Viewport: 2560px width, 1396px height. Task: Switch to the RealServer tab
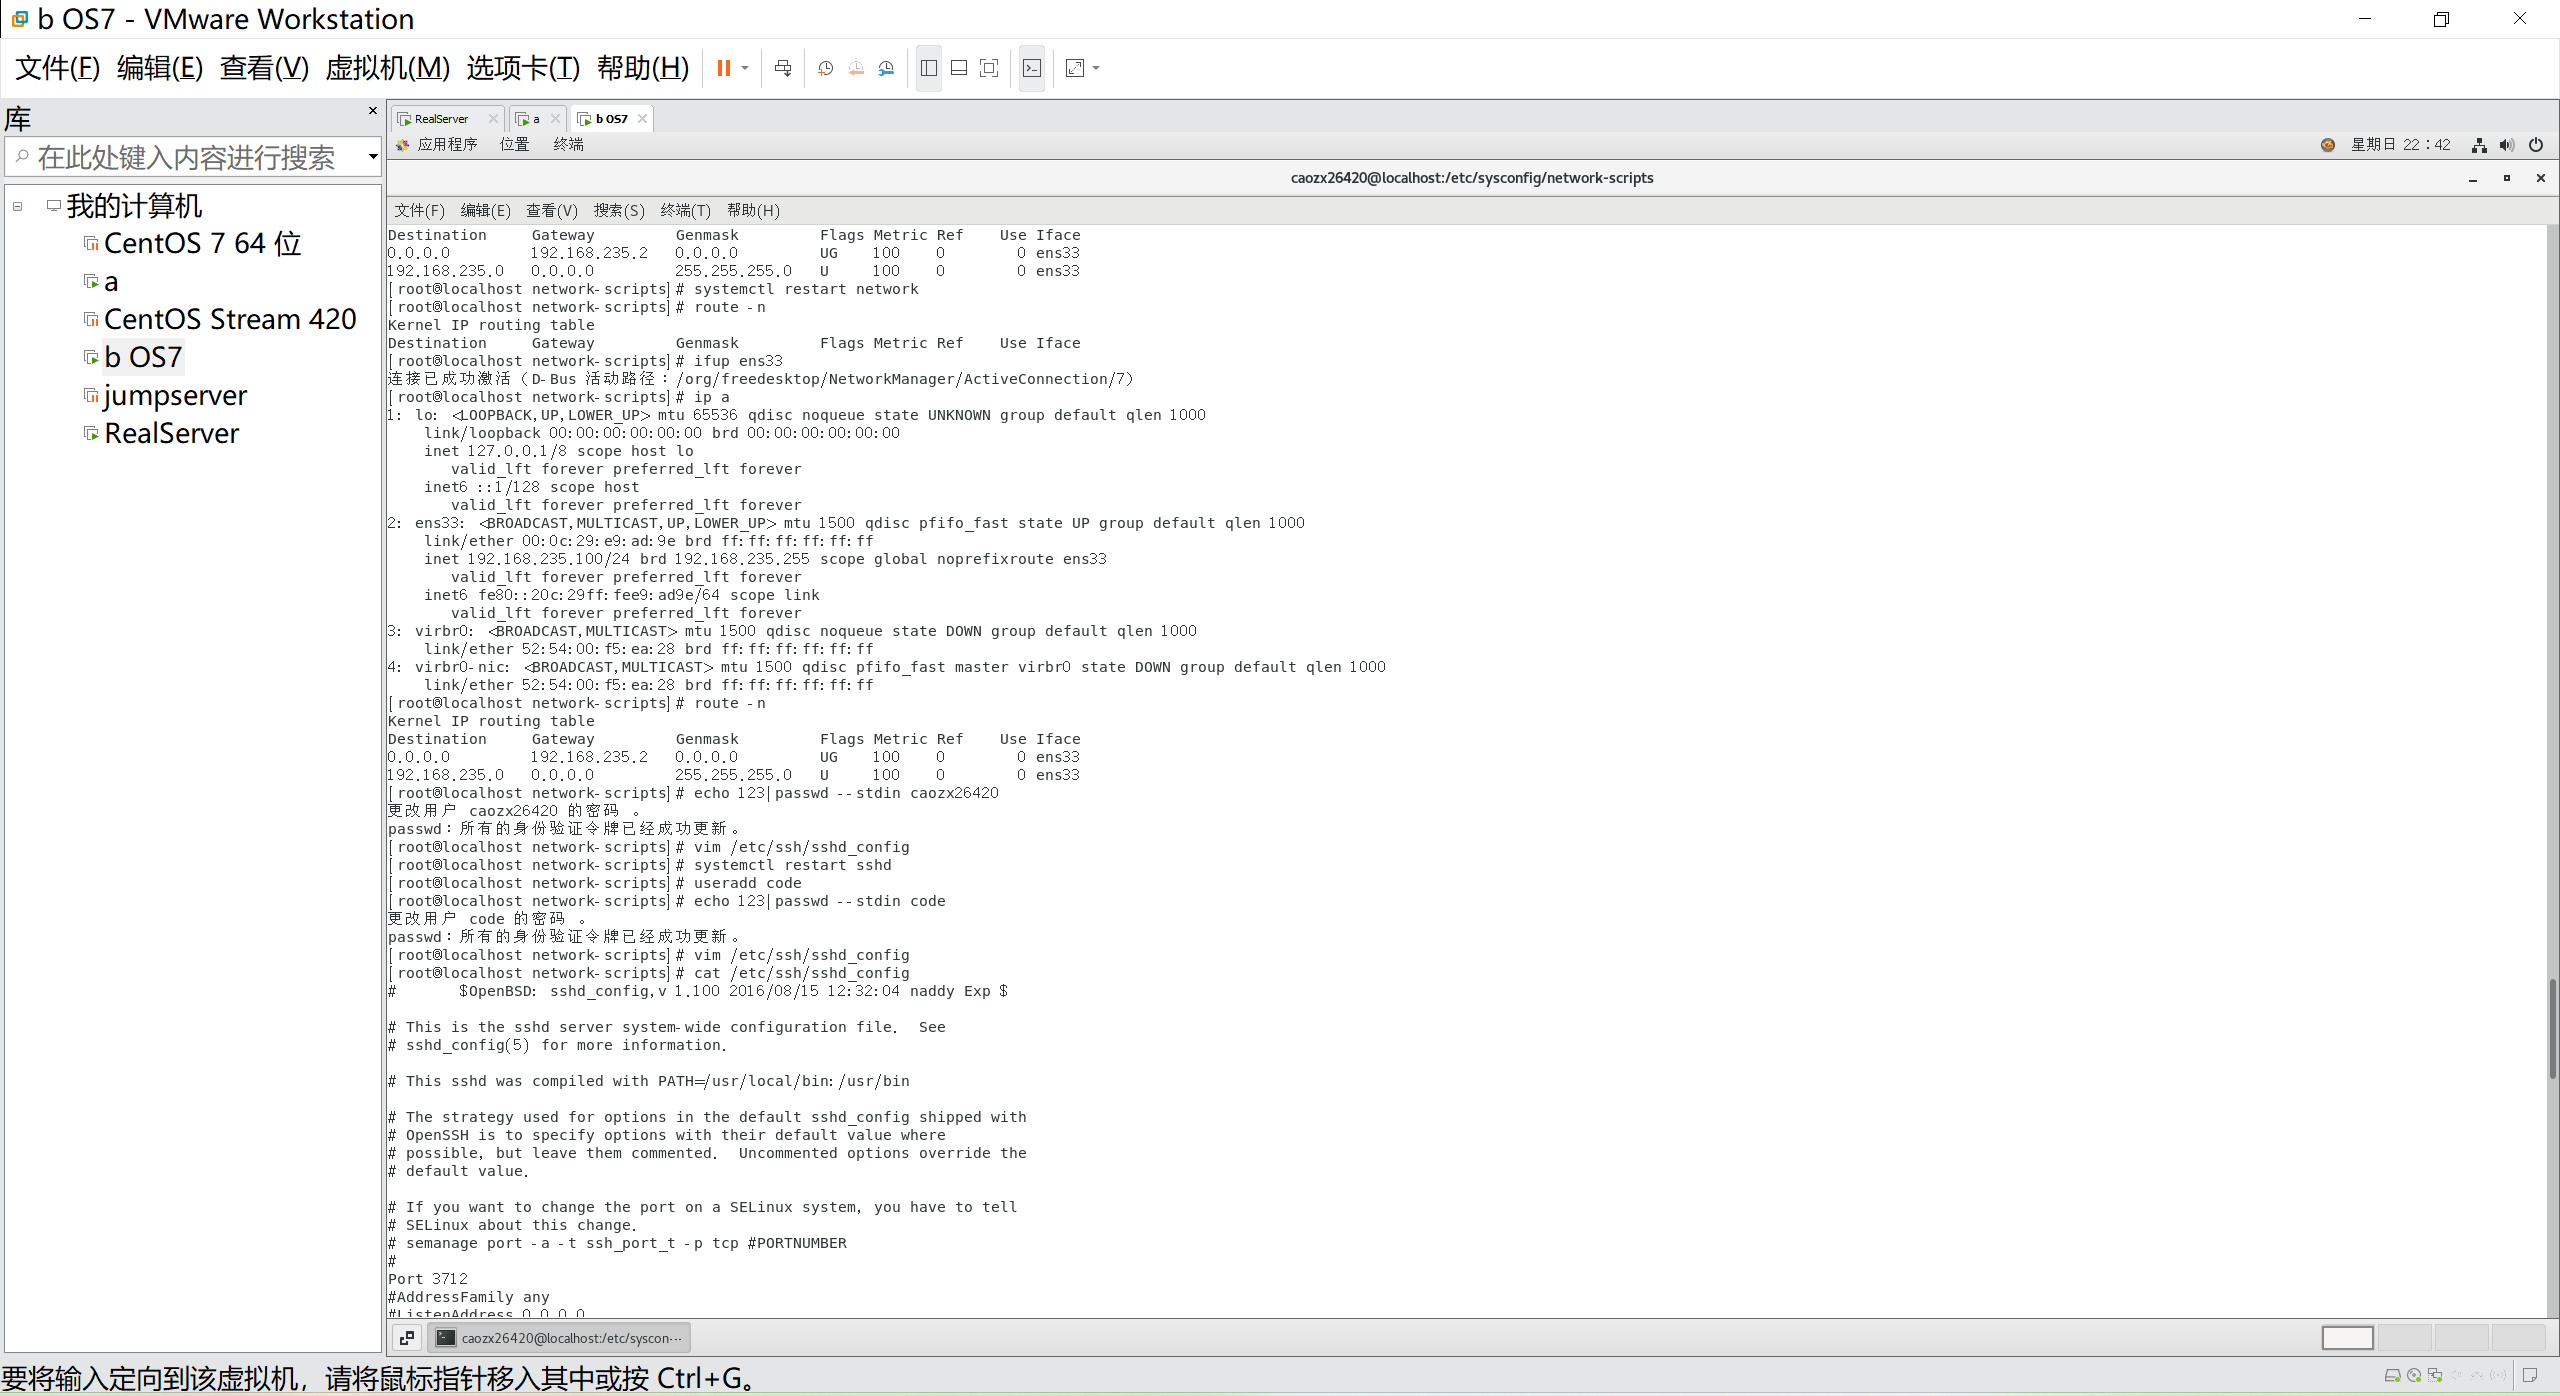coord(440,119)
